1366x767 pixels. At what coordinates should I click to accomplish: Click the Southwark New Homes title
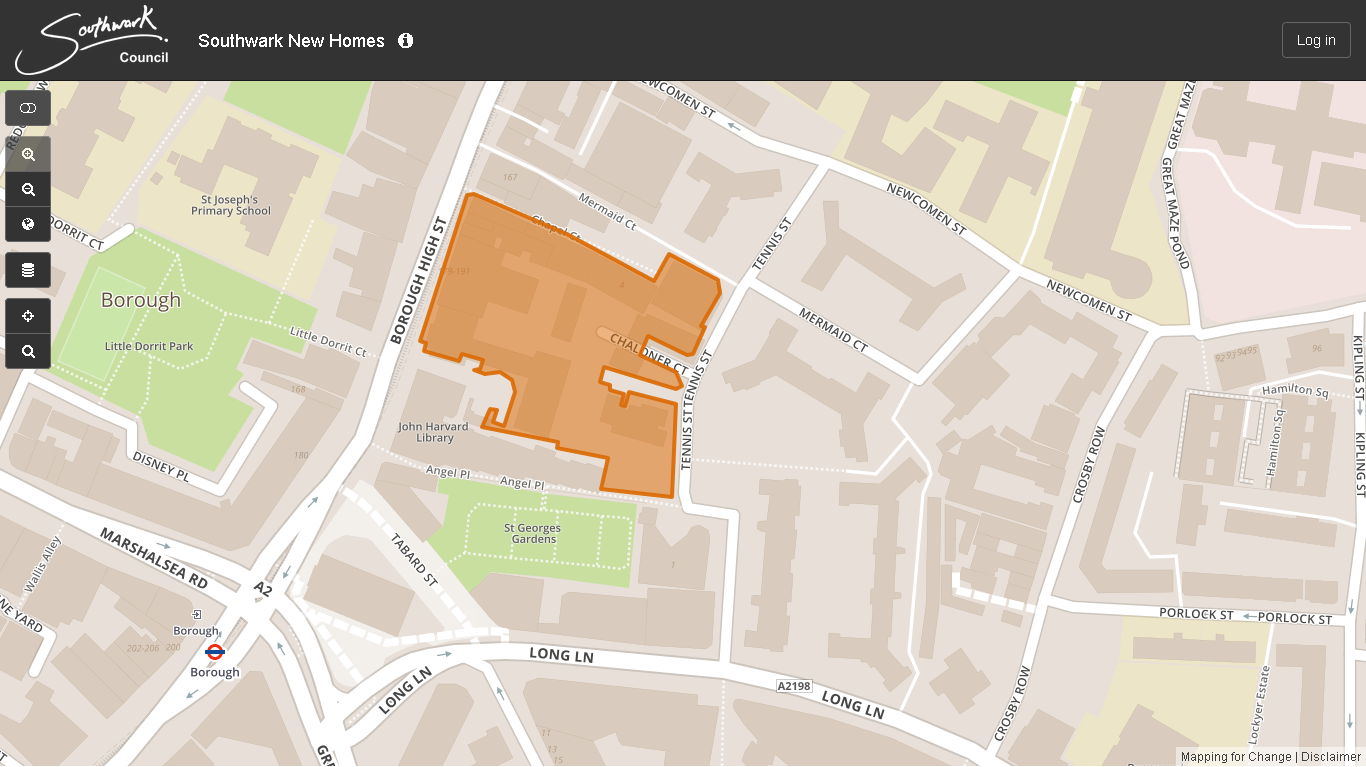pos(291,41)
